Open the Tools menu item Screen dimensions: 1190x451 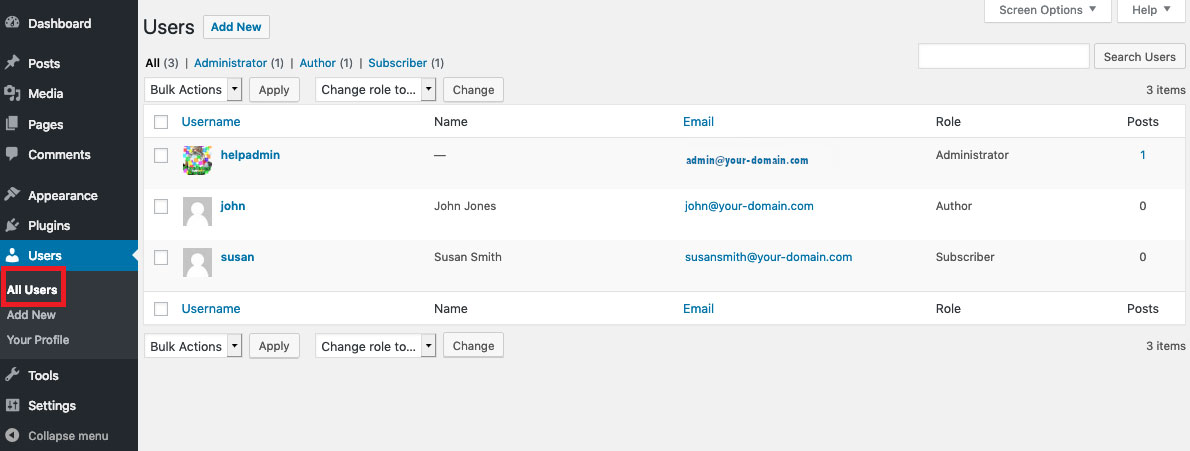pyautogui.click(x=43, y=375)
